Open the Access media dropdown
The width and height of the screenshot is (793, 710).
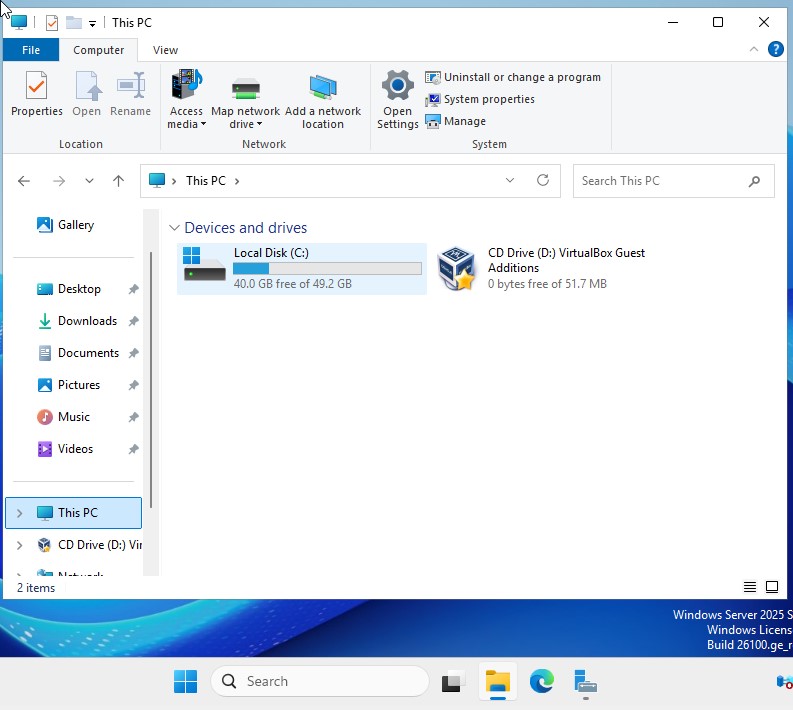coord(186,118)
